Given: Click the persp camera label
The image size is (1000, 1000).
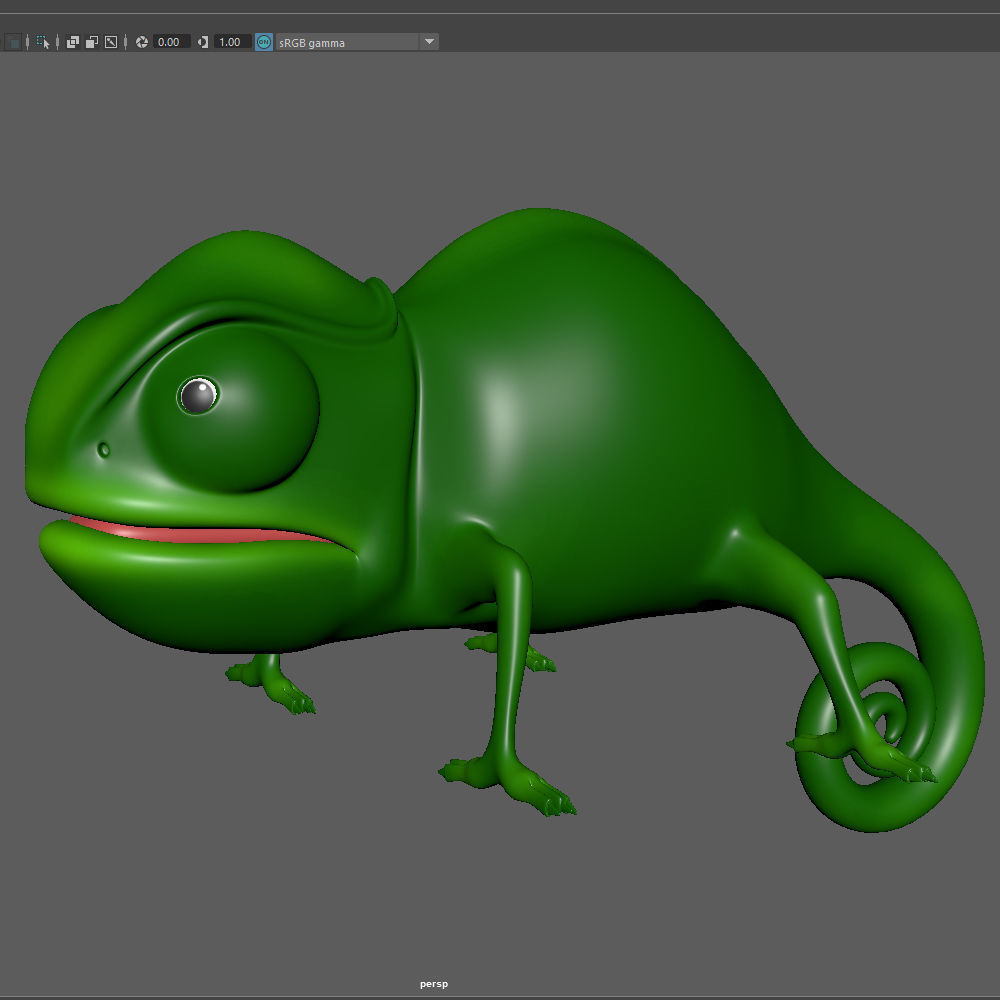Looking at the screenshot, I should pos(434,984).
